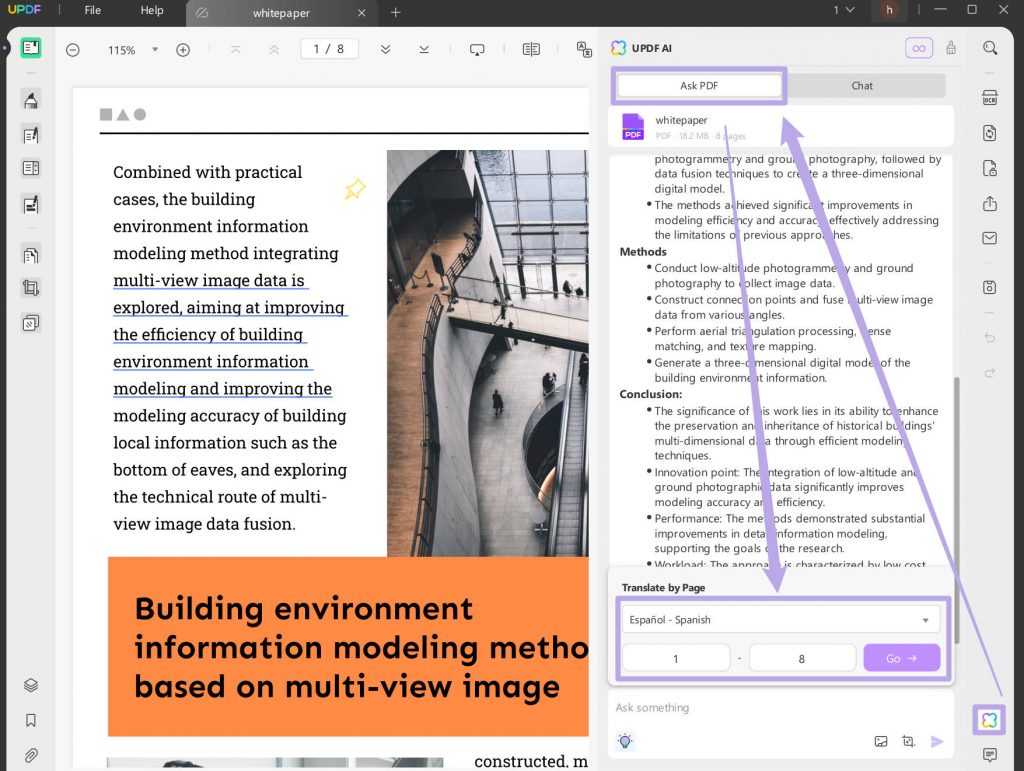
Task: Switch to the Chat tab
Action: coord(862,86)
